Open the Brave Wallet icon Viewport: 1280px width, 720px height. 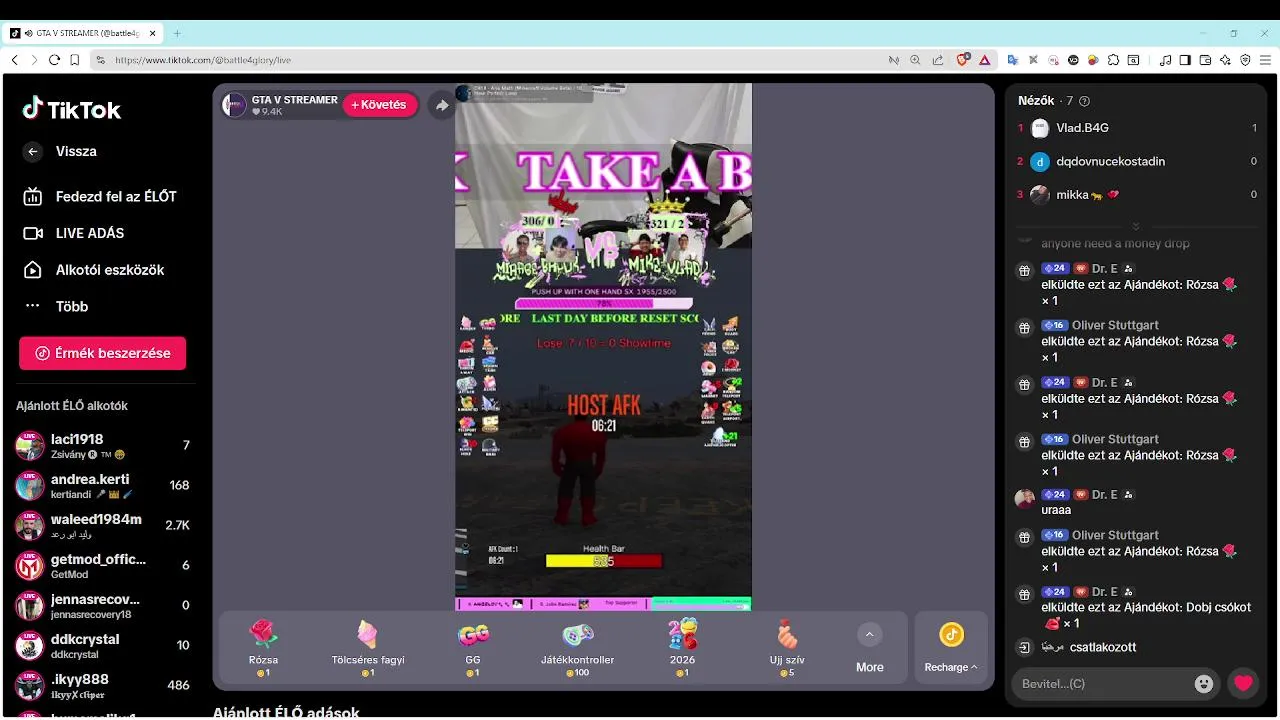[1205, 60]
